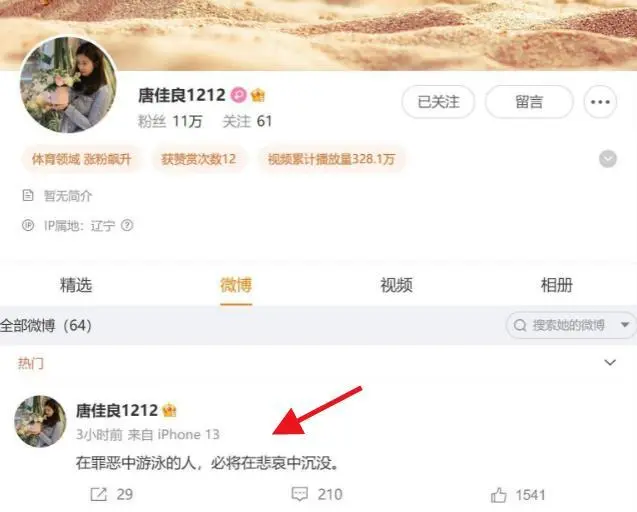Click the question mark next to IP属地
This screenshot has height=512, width=637.
[x=127, y=225]
